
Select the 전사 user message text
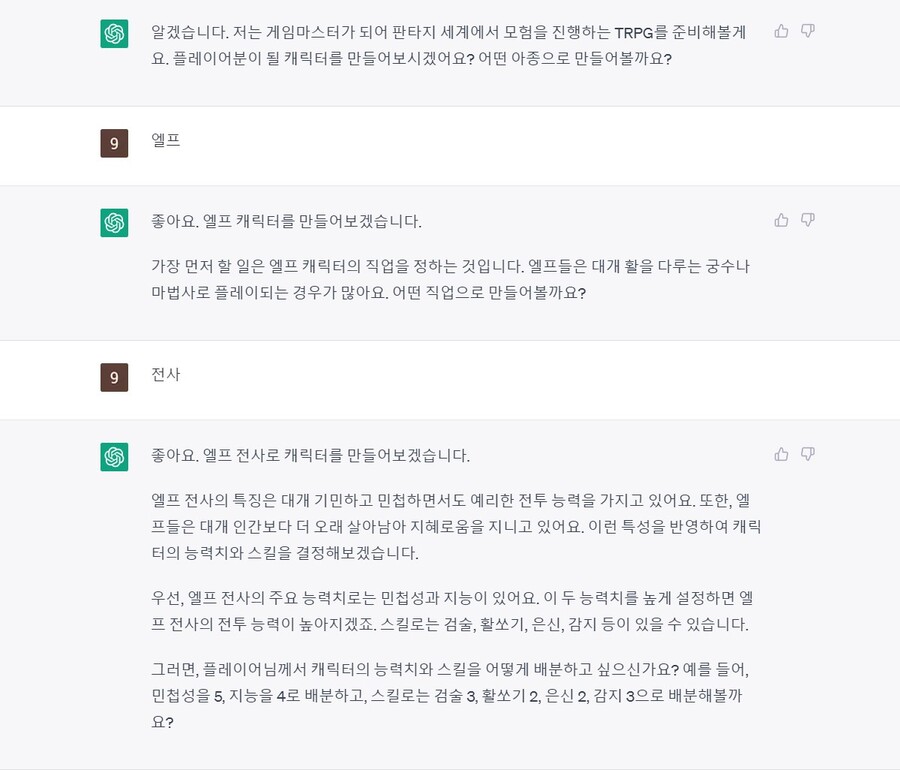pyautogui.click(x=166, y=377)
